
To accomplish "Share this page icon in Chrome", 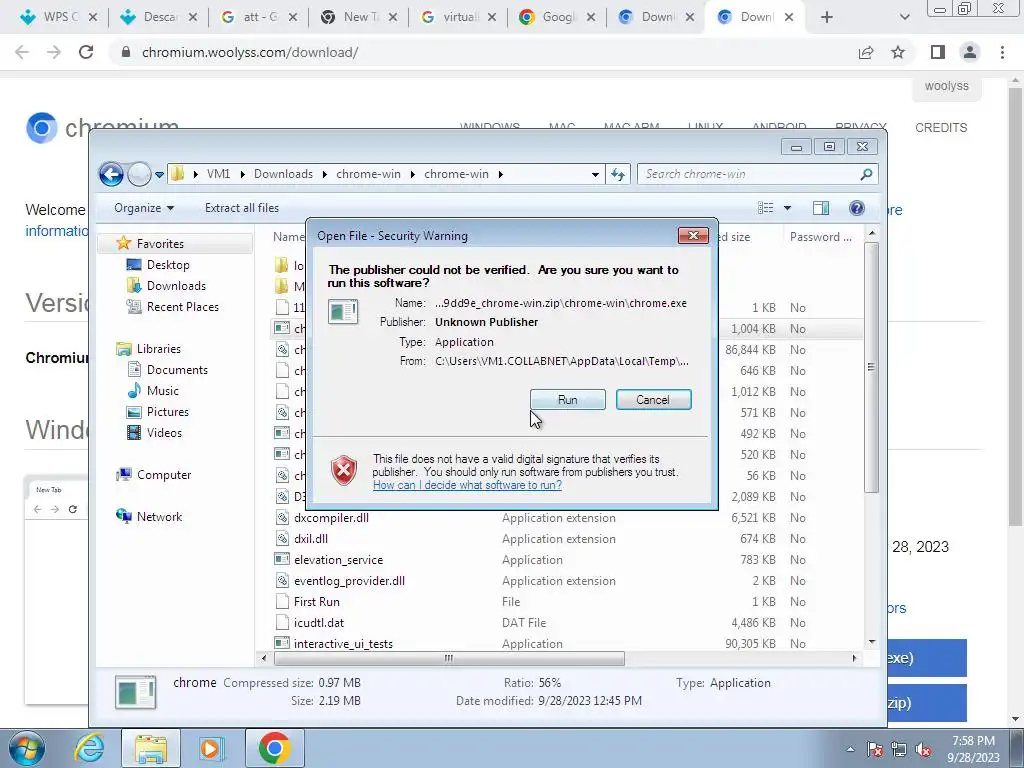I will click(866, 52).
